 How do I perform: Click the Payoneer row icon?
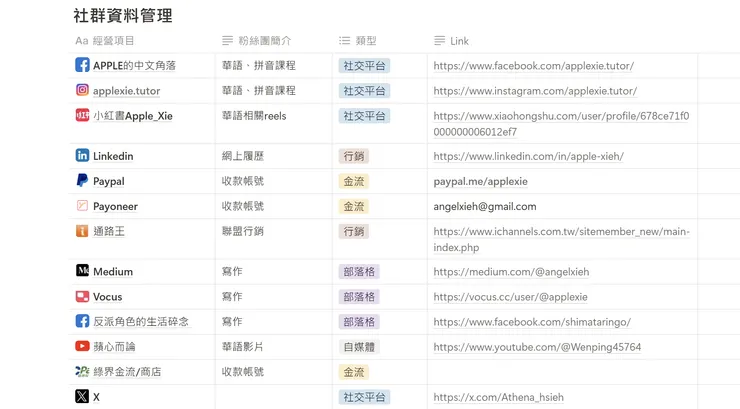click(82, 206)
